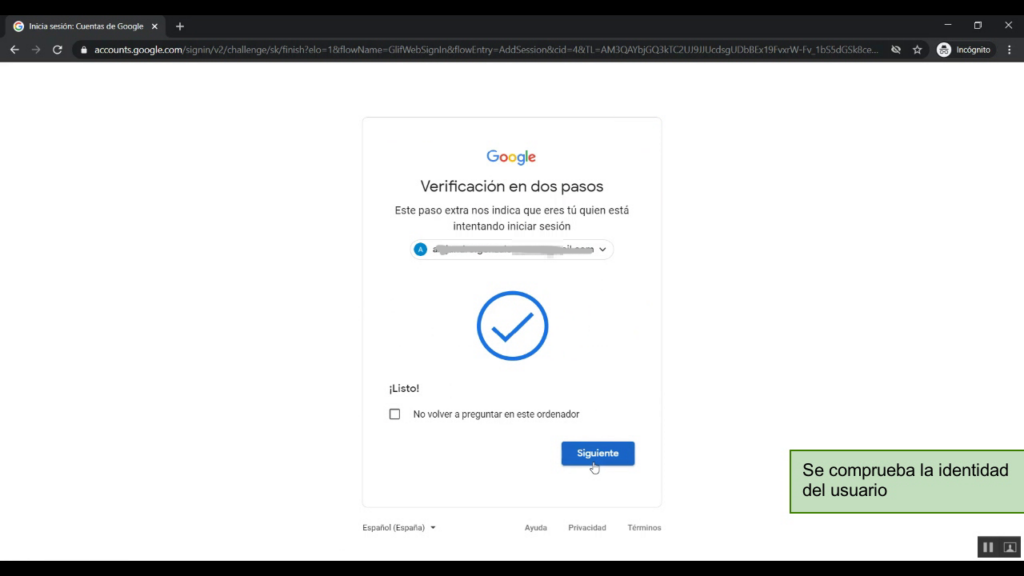Reload the page with the refresh icon

pyautogui.click(x=57, y=50)
